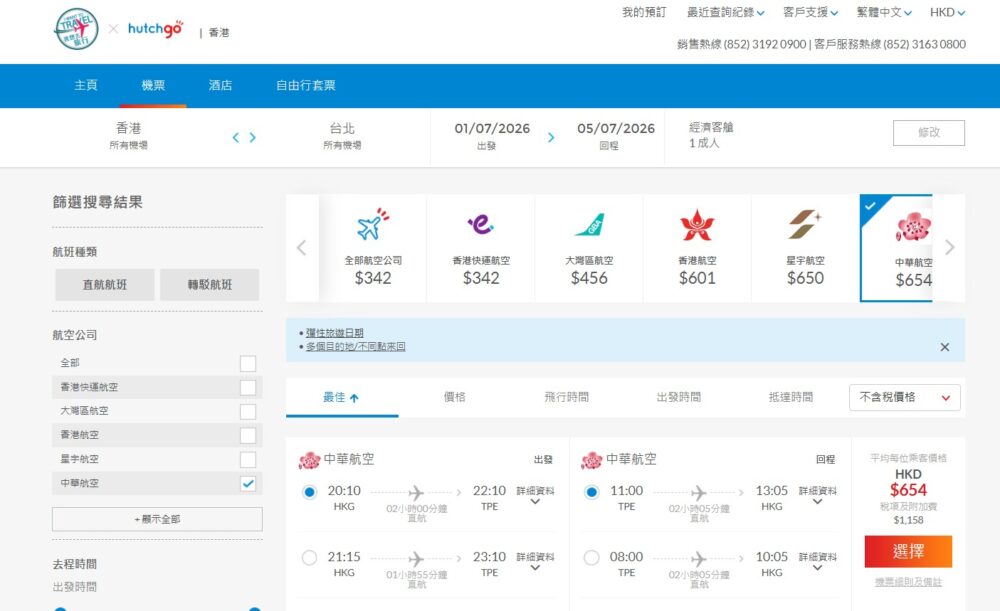This screenshot has width=1000, height=611.
Task: Select the Starlux Airlines logo card
Action: [x=805, y=247]
